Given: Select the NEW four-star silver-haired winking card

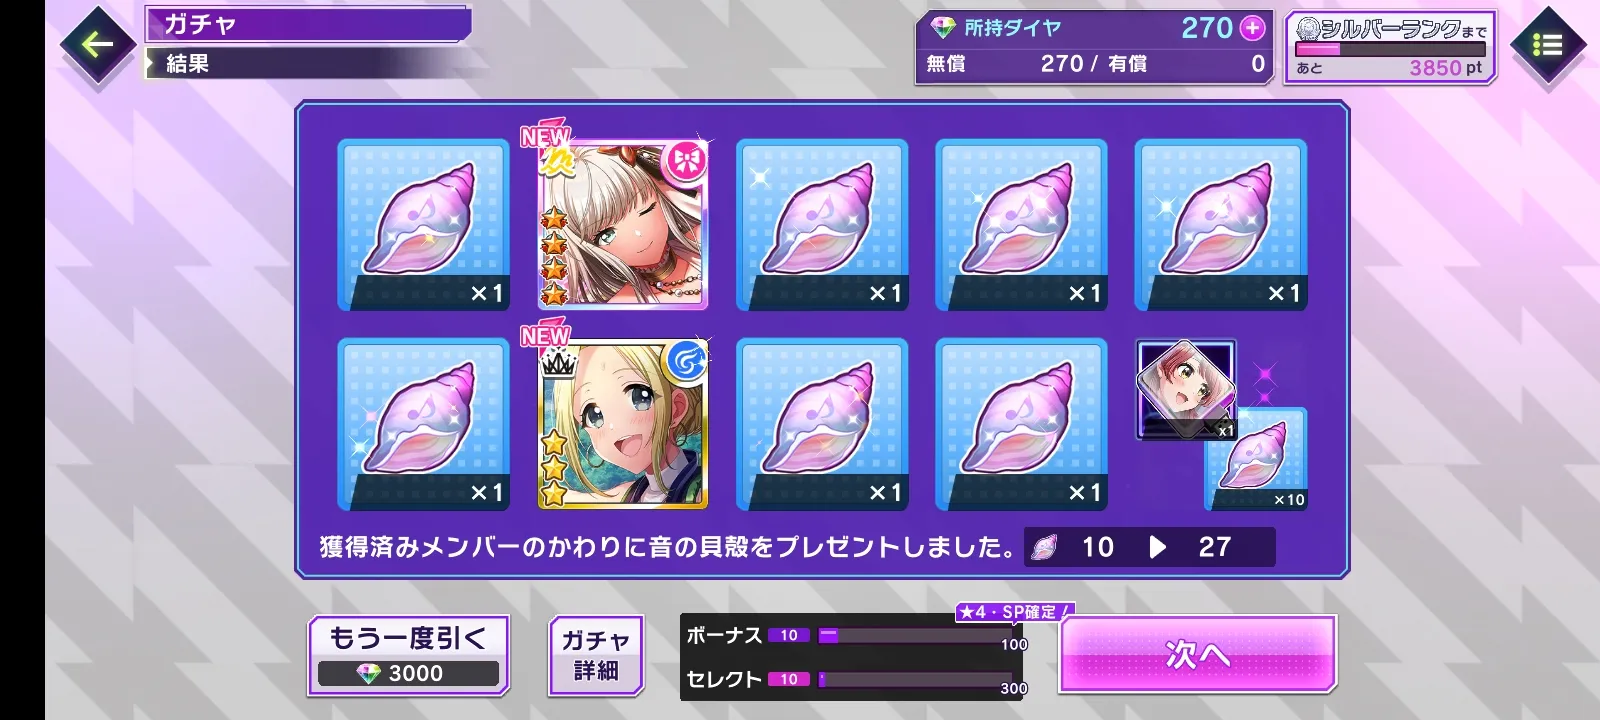Looking at the screenshot, I should coord(622,224).
